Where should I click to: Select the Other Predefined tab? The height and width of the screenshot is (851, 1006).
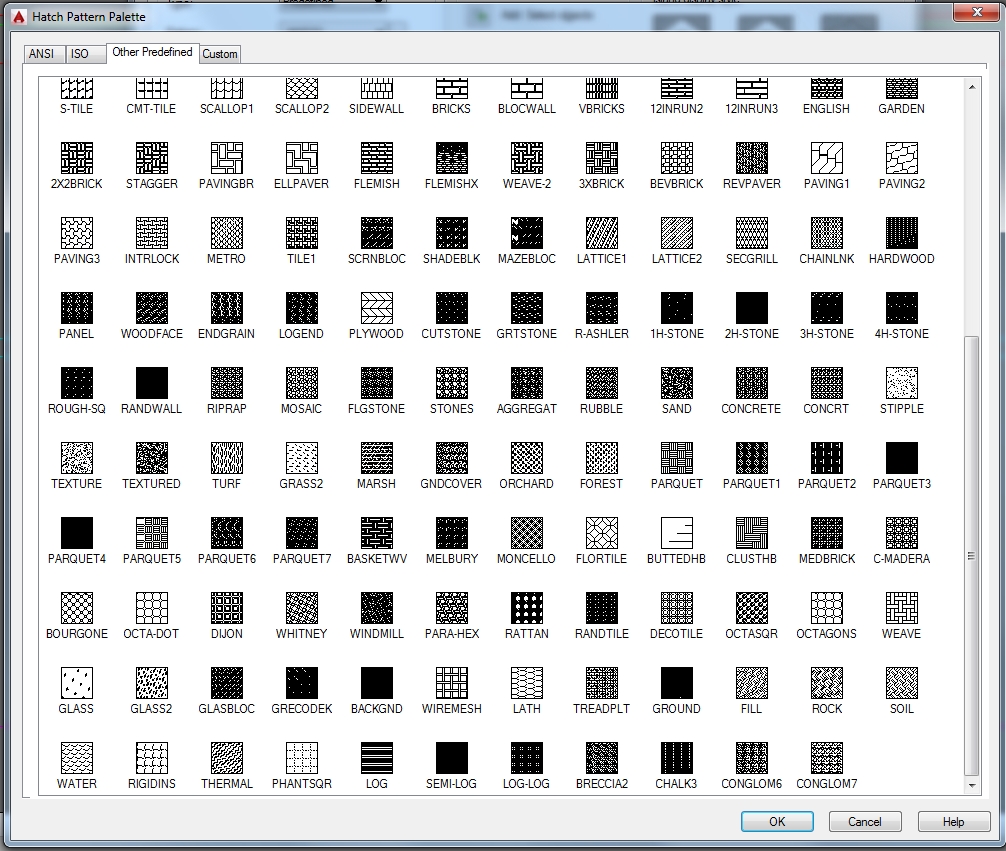[152, 52]
